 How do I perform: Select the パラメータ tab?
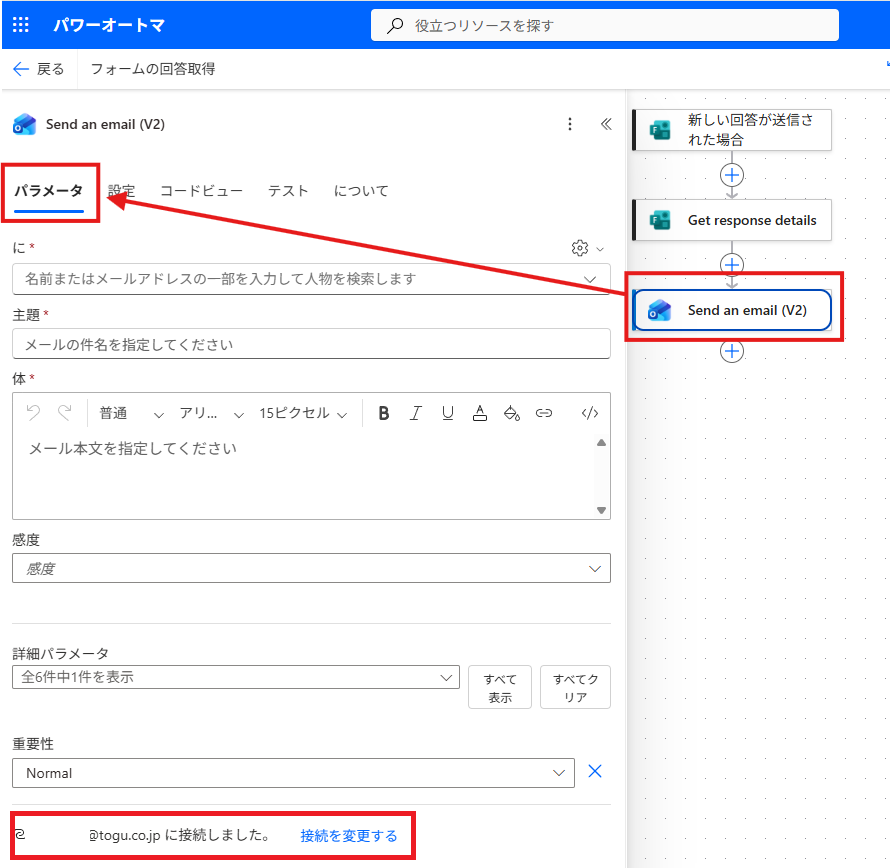click(49, 191)
